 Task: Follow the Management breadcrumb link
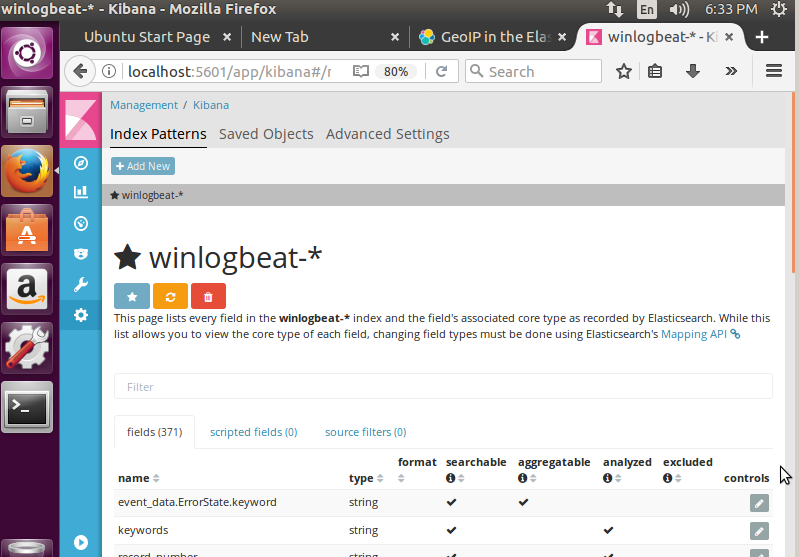(x=144, y=105)
